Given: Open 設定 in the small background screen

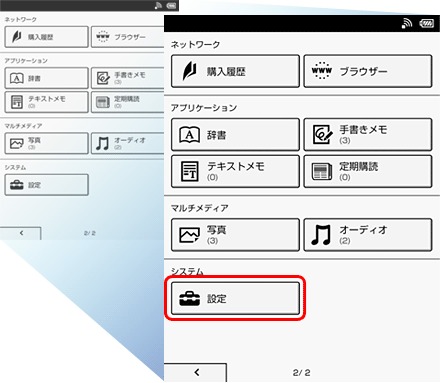Looking at the screenshot, I should (x=46, y=185).
